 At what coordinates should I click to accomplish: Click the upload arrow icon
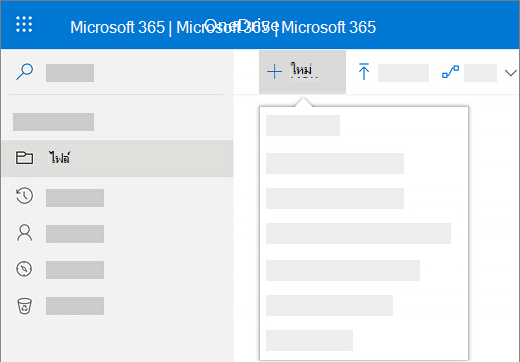[x=364, y=71]
